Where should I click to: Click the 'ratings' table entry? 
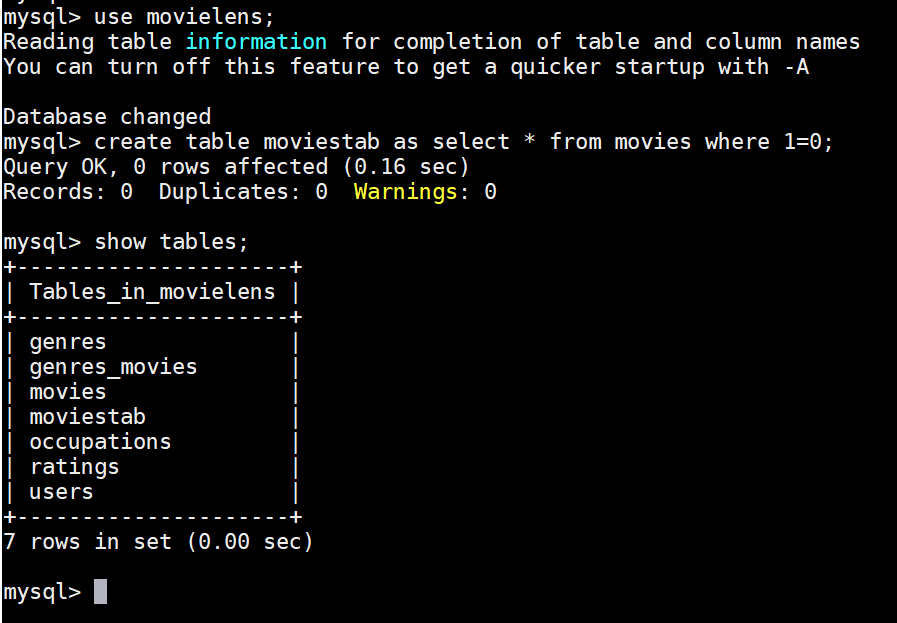[x=74, y=467]
